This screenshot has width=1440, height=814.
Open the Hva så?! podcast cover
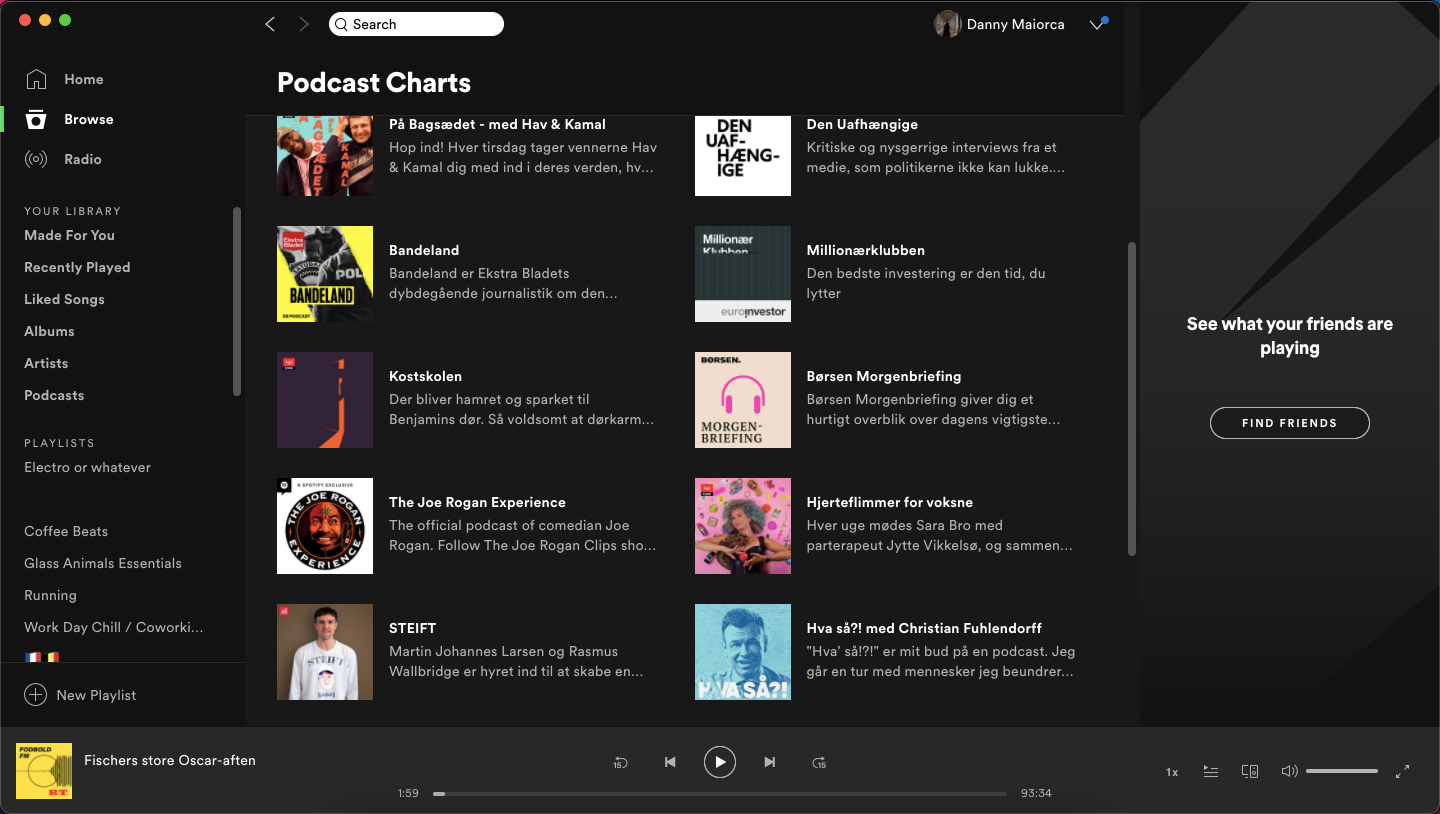[x=743, y=652]
